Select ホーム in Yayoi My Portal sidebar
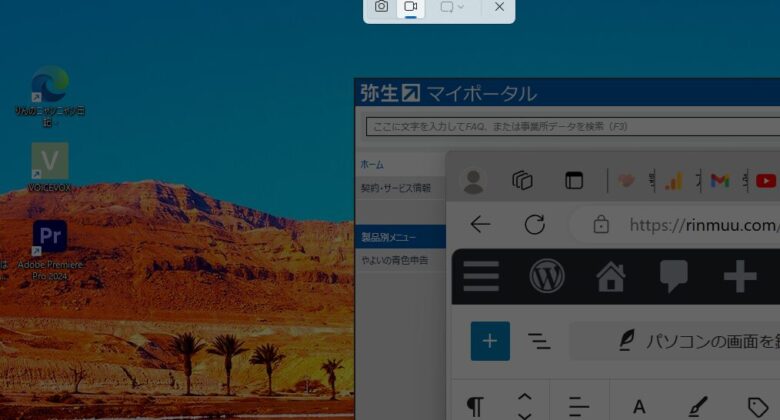The height and width of the screenshot is (420, 780). pyautogui.click(x=372, y=164)
